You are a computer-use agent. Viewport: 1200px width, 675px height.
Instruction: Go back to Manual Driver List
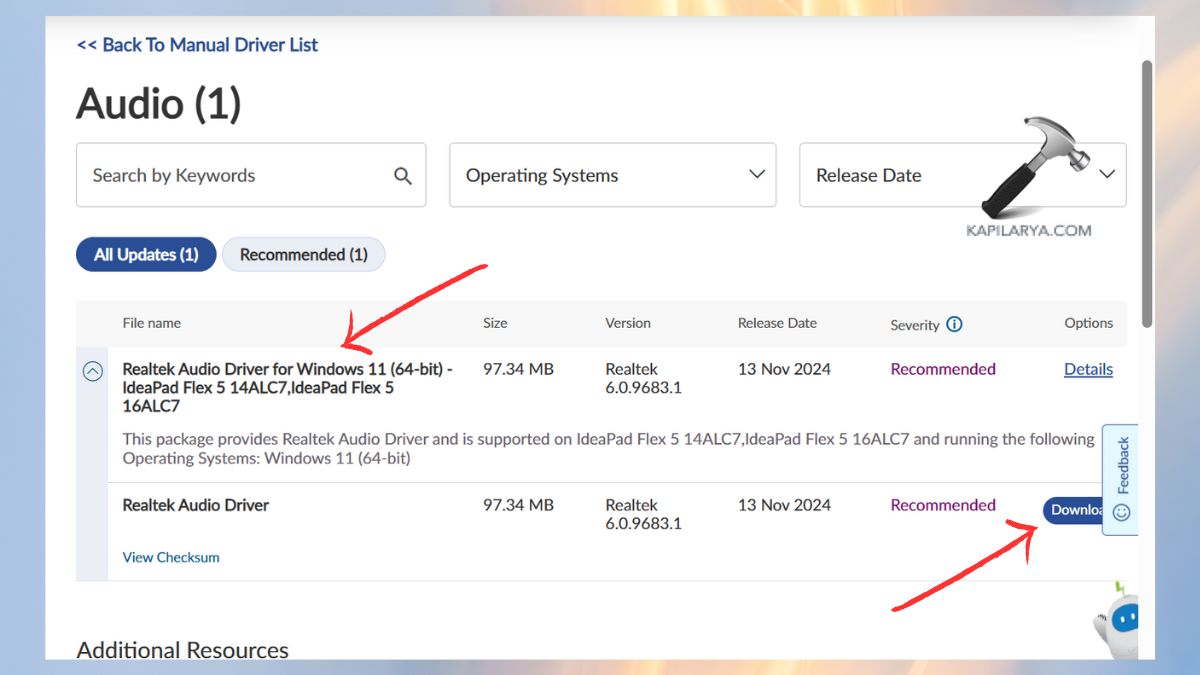click(197, 45)
